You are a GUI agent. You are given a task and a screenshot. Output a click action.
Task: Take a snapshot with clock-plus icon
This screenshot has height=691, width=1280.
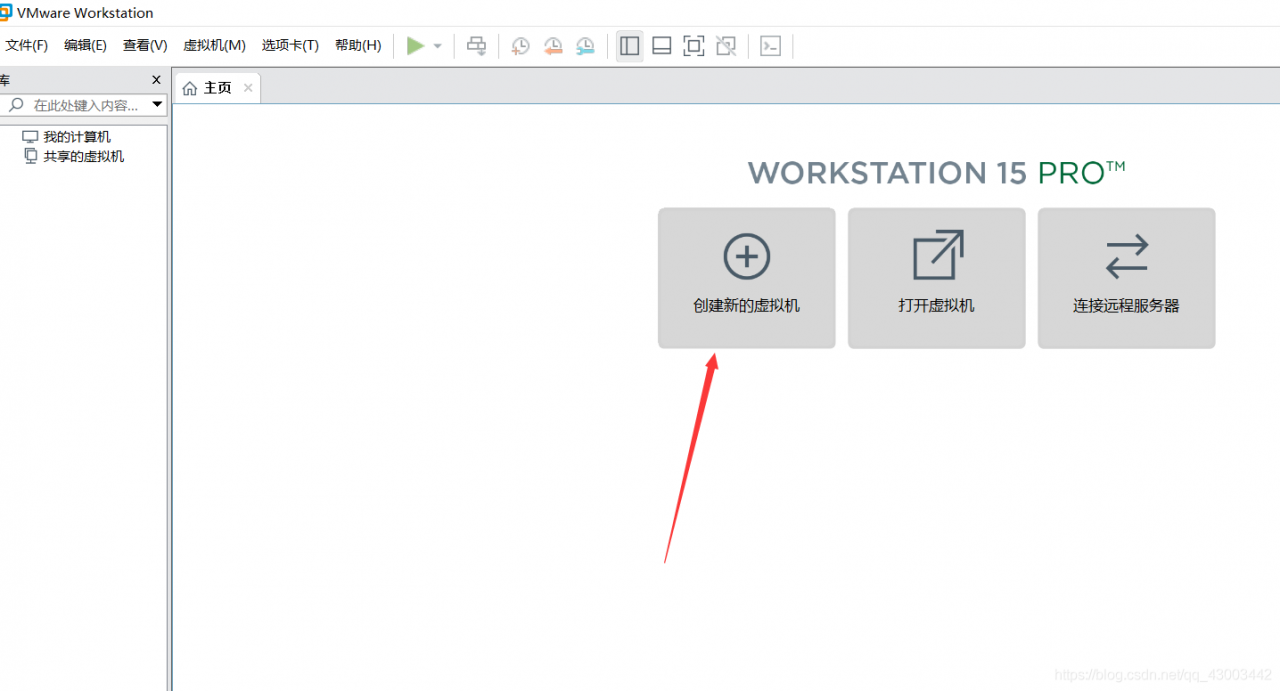520,46
